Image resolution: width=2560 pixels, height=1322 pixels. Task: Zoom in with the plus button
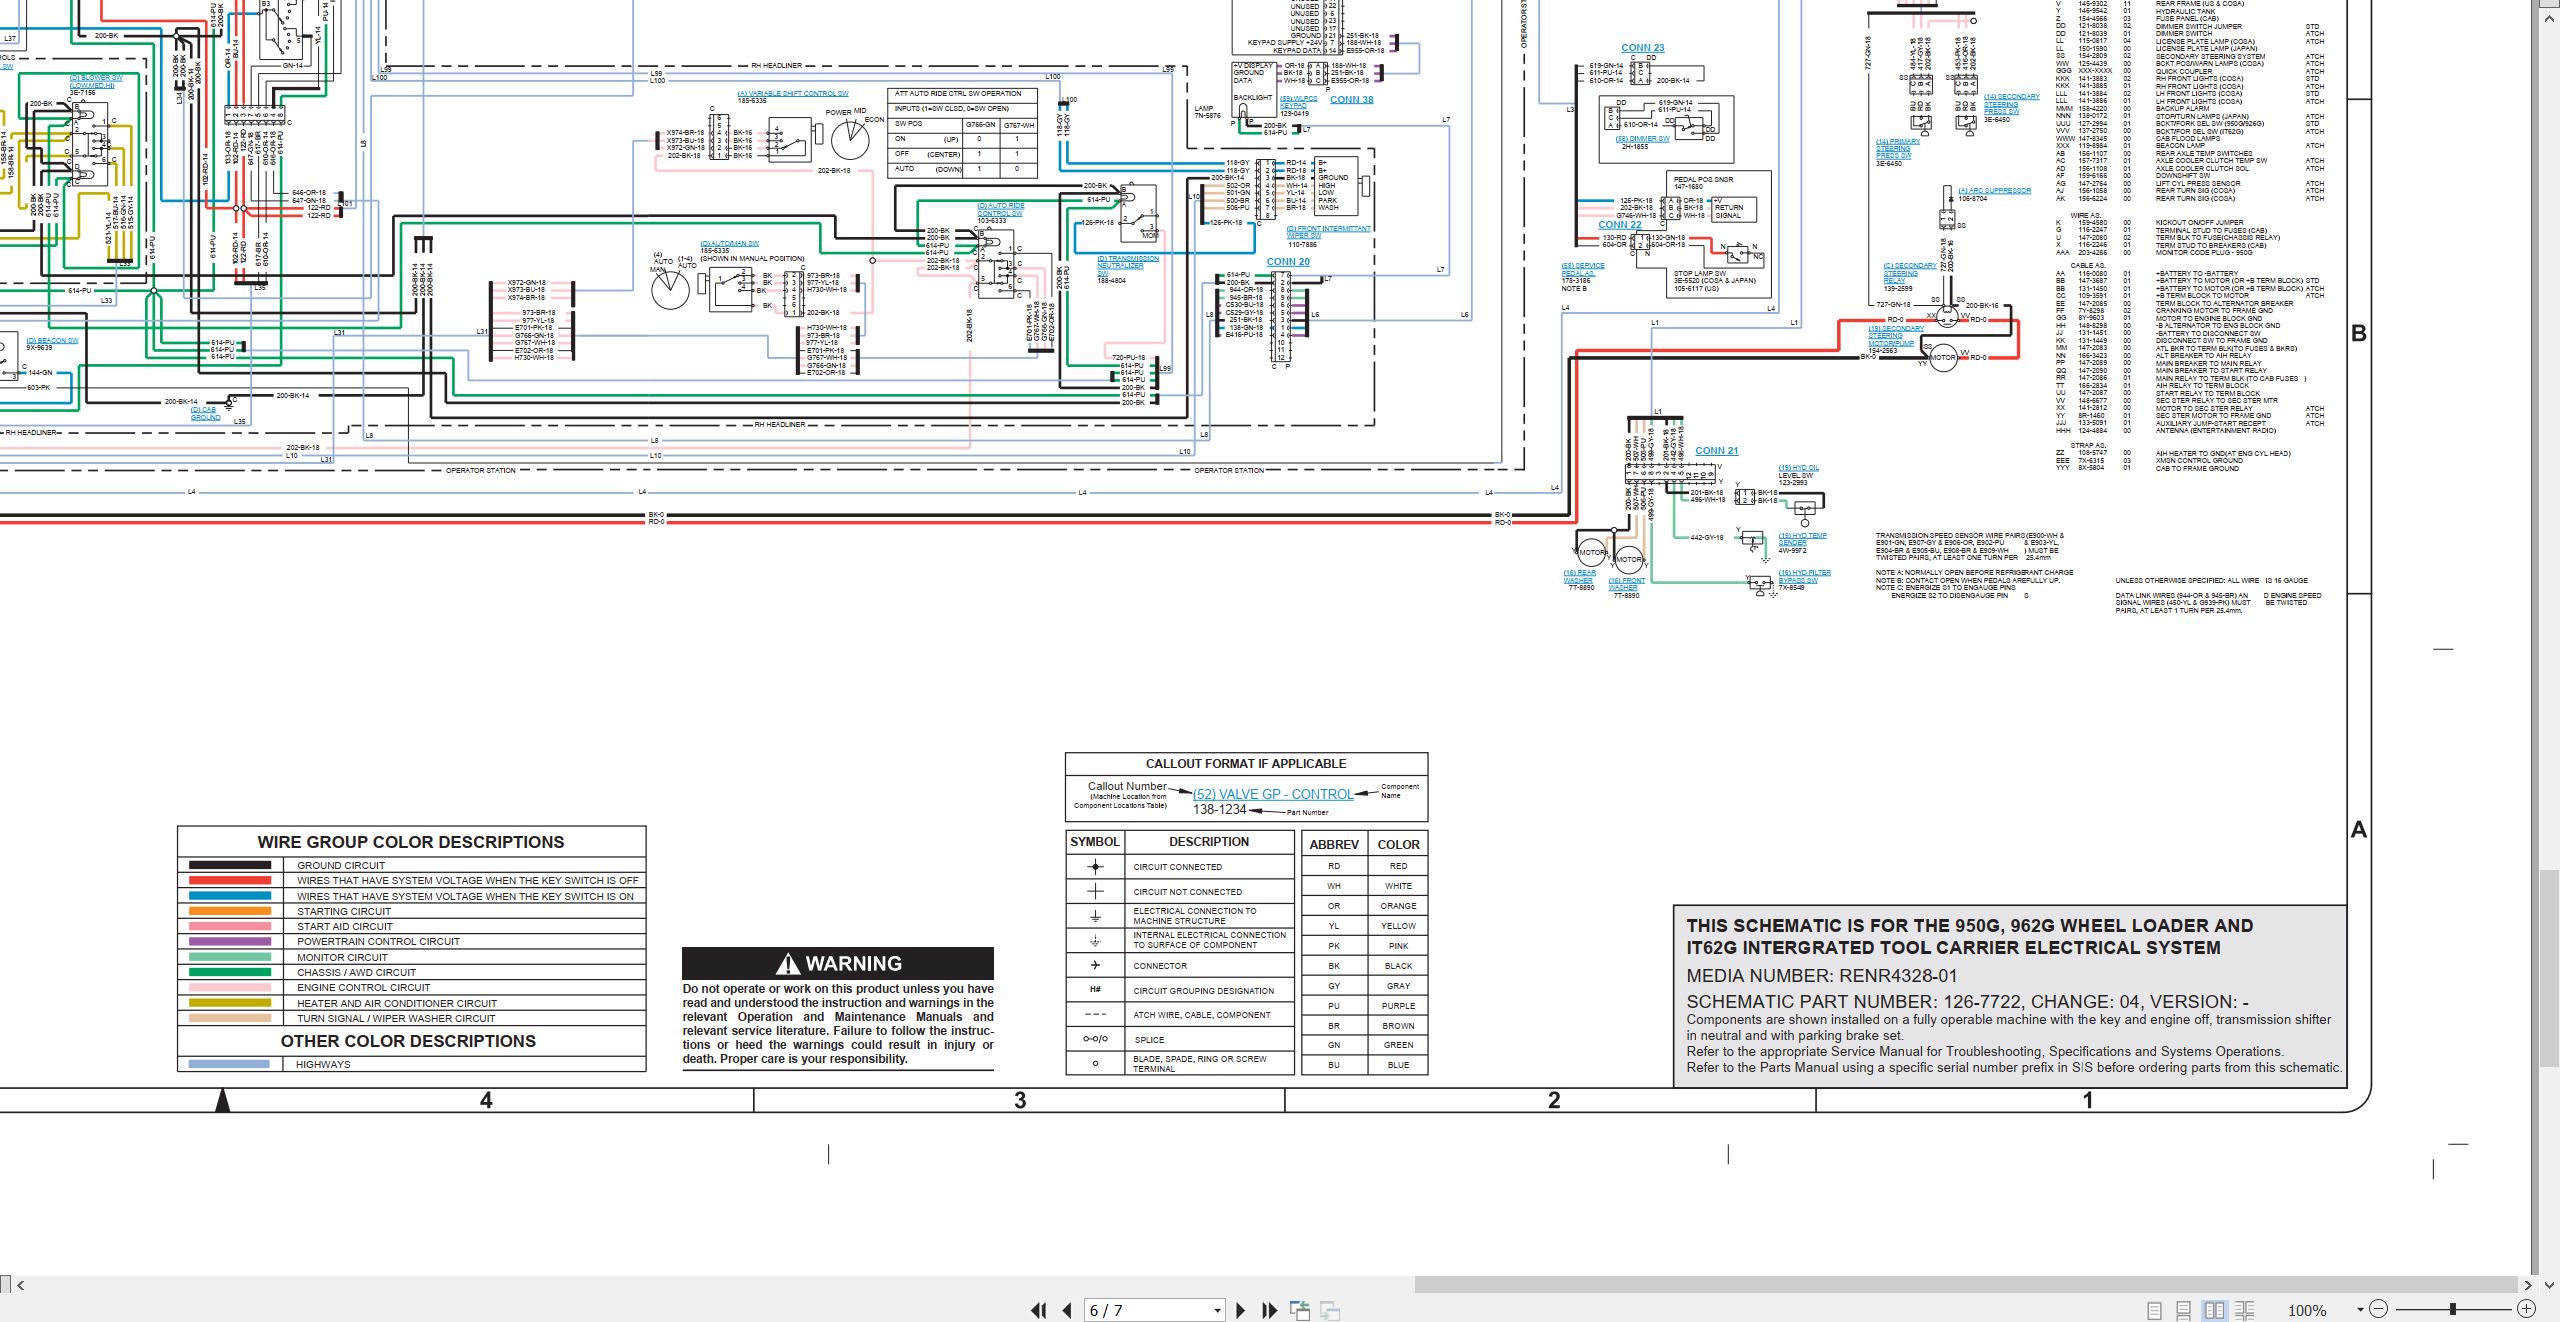point(2526,1309)
